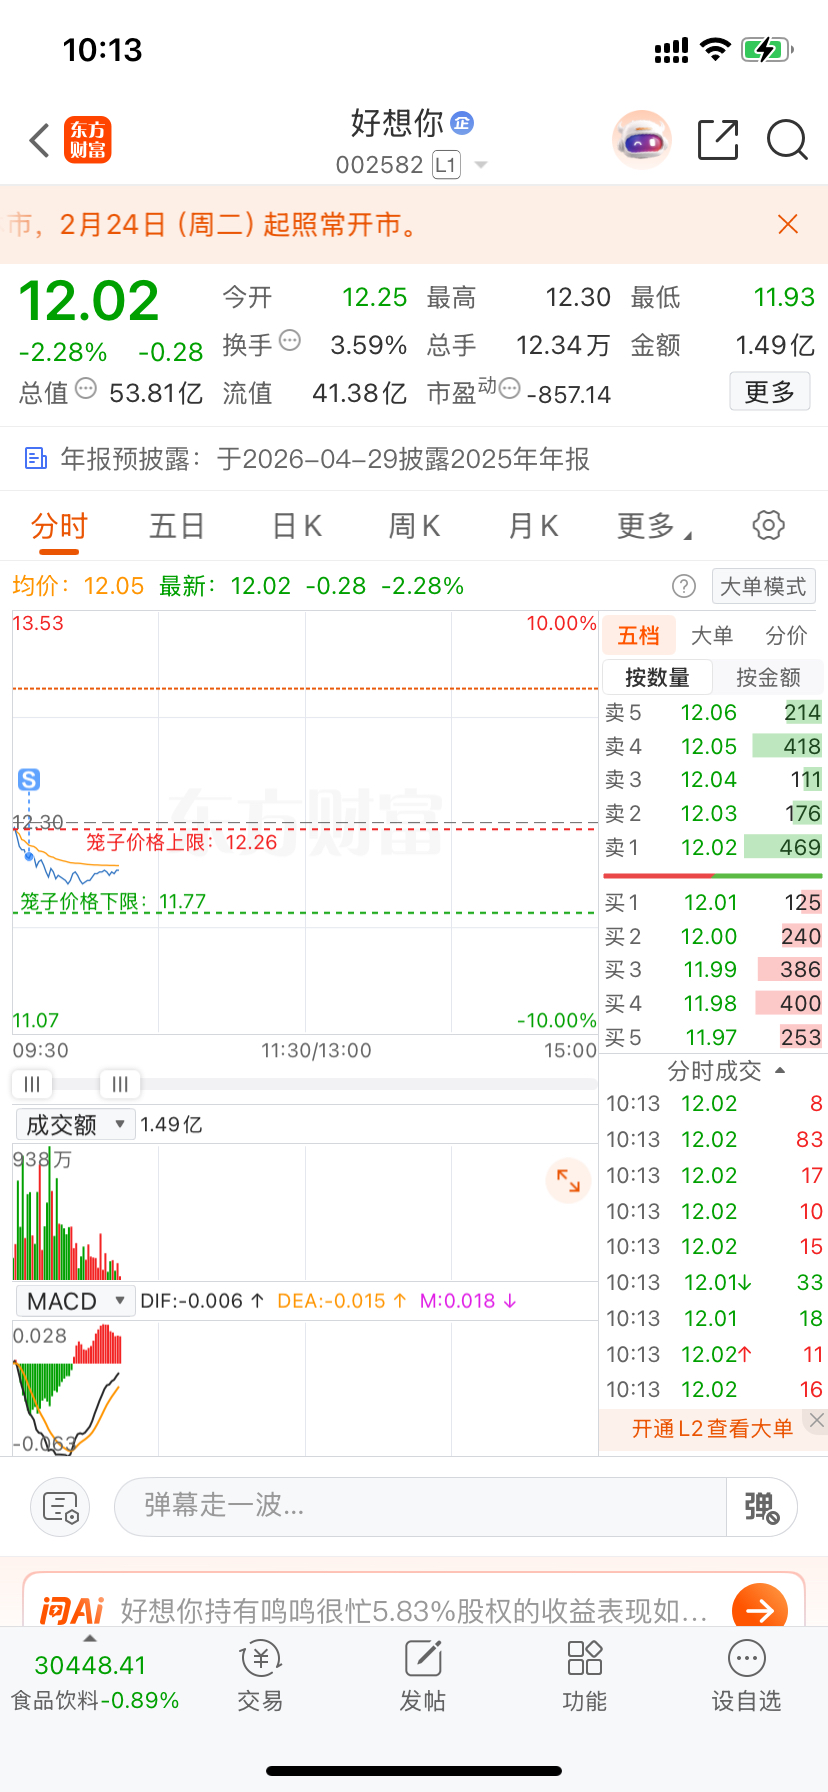
Task: Open chart settings hexagon gear icon
Action: tap(768, 525)
